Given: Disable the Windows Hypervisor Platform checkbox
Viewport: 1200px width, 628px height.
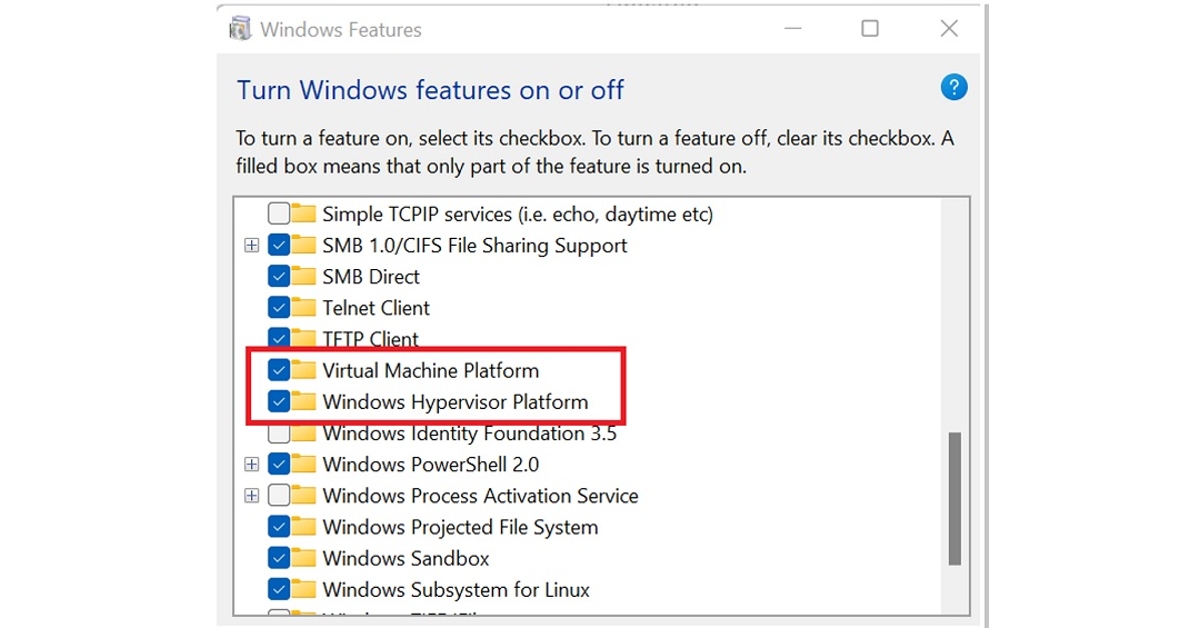Looking at the screenshot, I should (279, 402).
